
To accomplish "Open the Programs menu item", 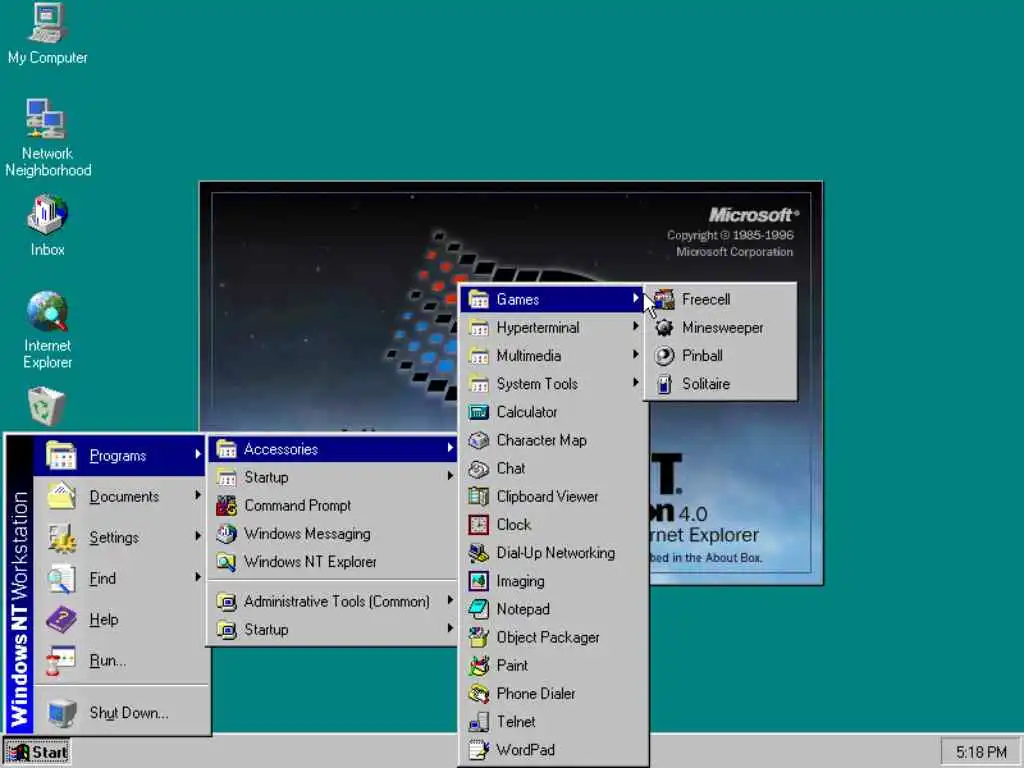I will (x=120, y=455).
